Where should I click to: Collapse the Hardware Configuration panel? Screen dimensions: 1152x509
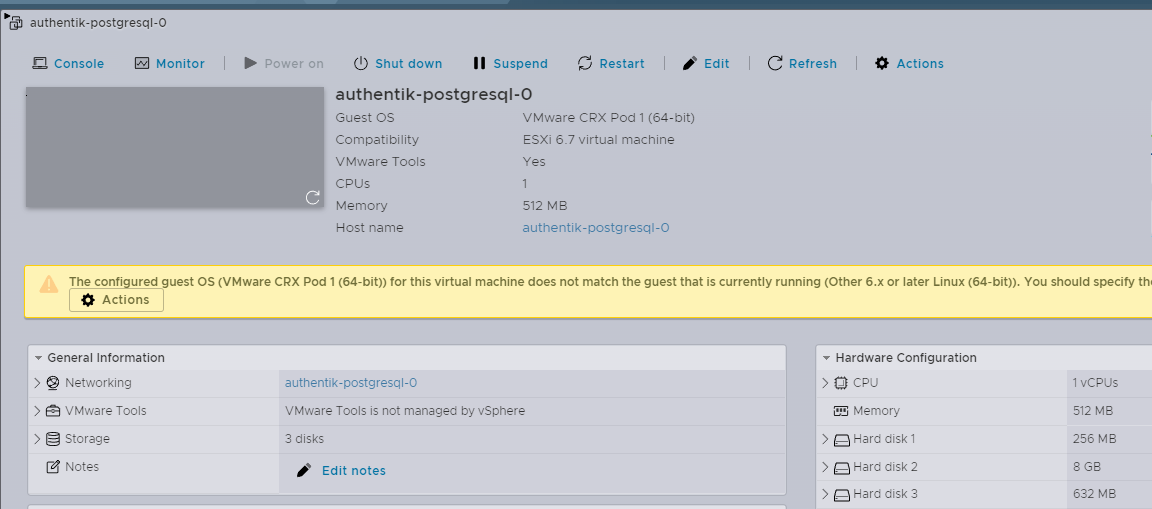(827, 358)
